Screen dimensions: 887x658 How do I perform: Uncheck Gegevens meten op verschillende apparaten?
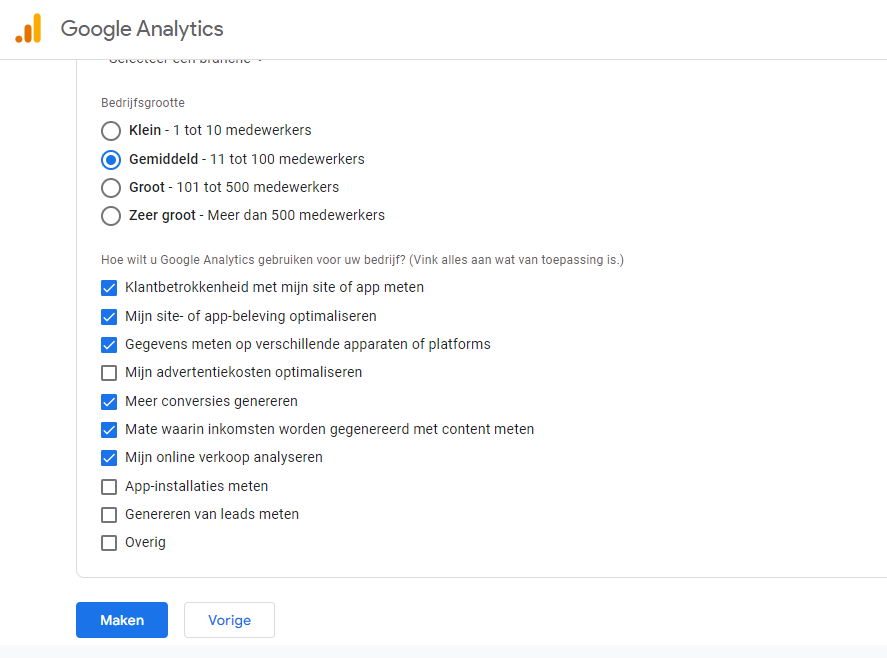pos(109,345)
